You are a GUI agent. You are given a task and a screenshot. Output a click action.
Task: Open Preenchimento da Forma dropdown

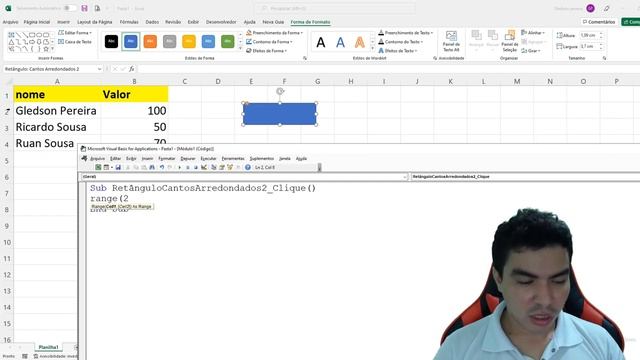coord(274,33)
